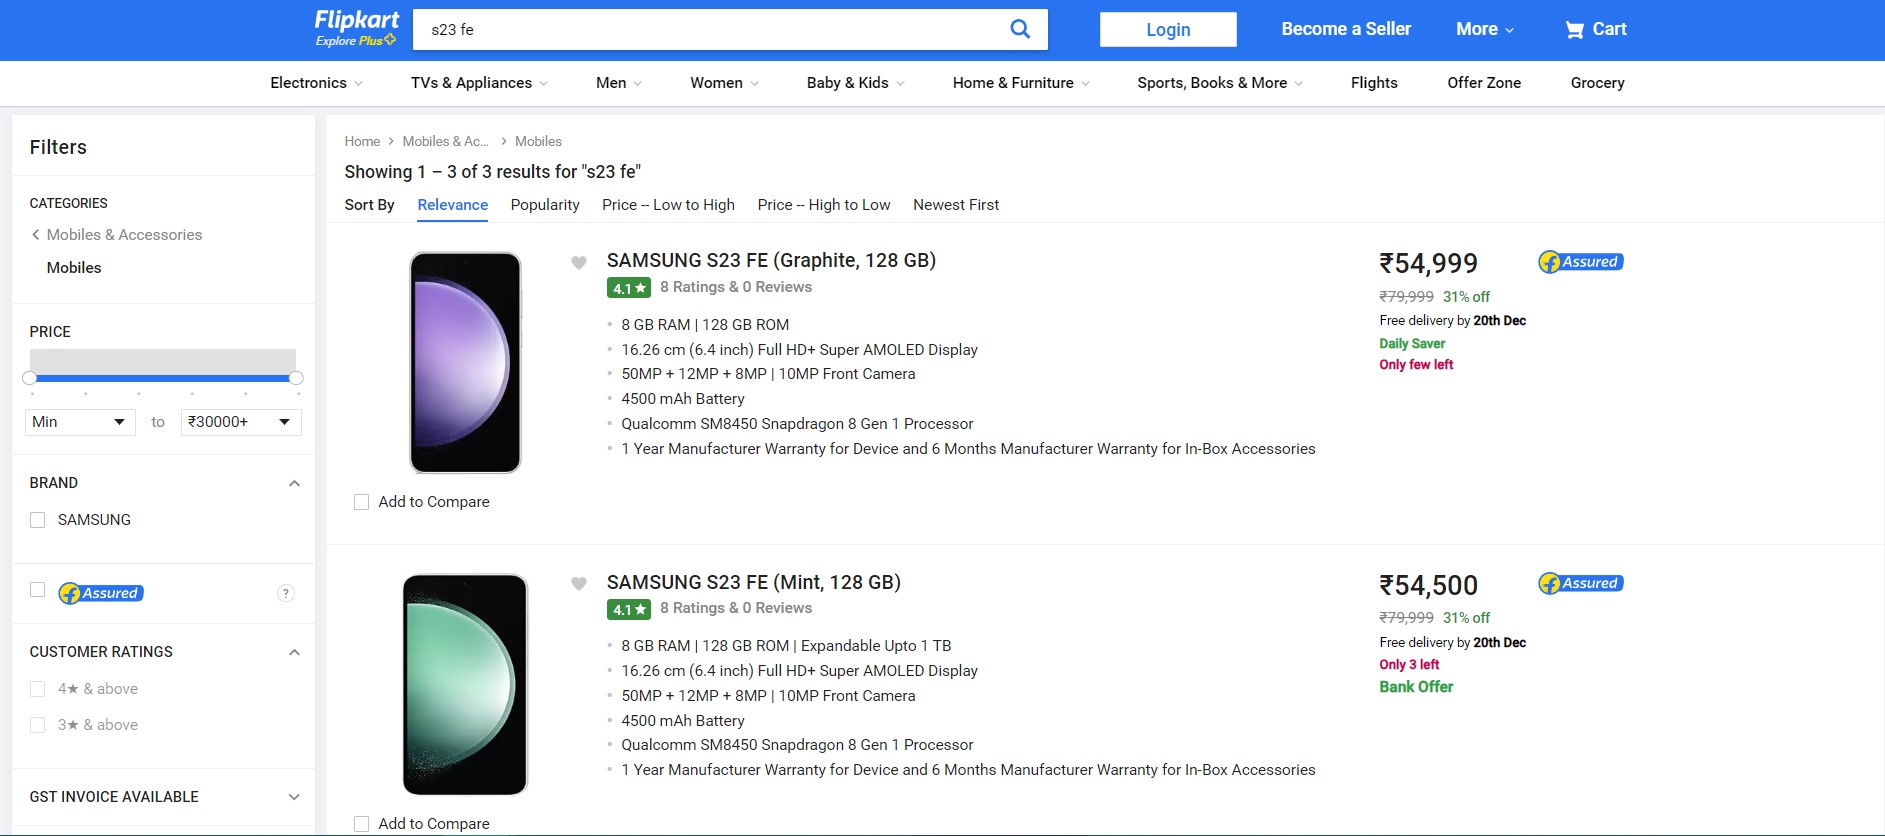Click the left price slider handle
Image resolution: width=1885 pixels, height=836 pixels.
[30, 378]
